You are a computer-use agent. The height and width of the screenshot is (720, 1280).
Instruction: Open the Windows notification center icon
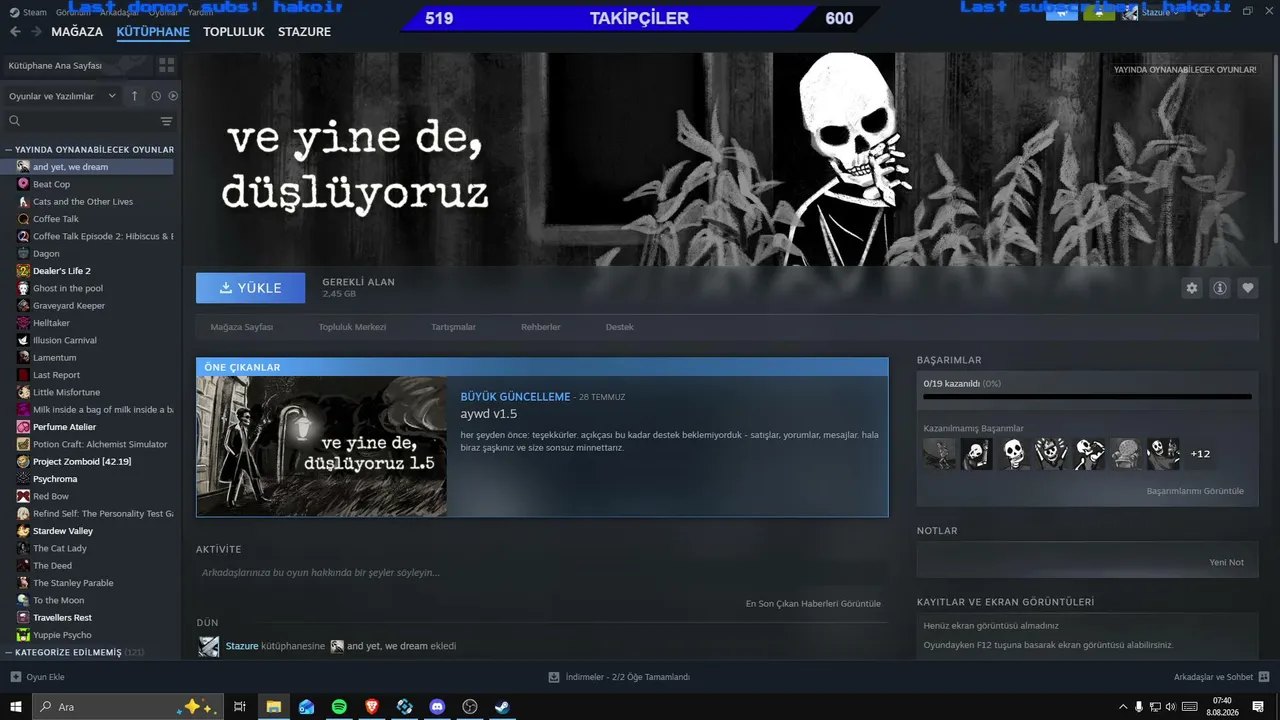pos(1258,707)
